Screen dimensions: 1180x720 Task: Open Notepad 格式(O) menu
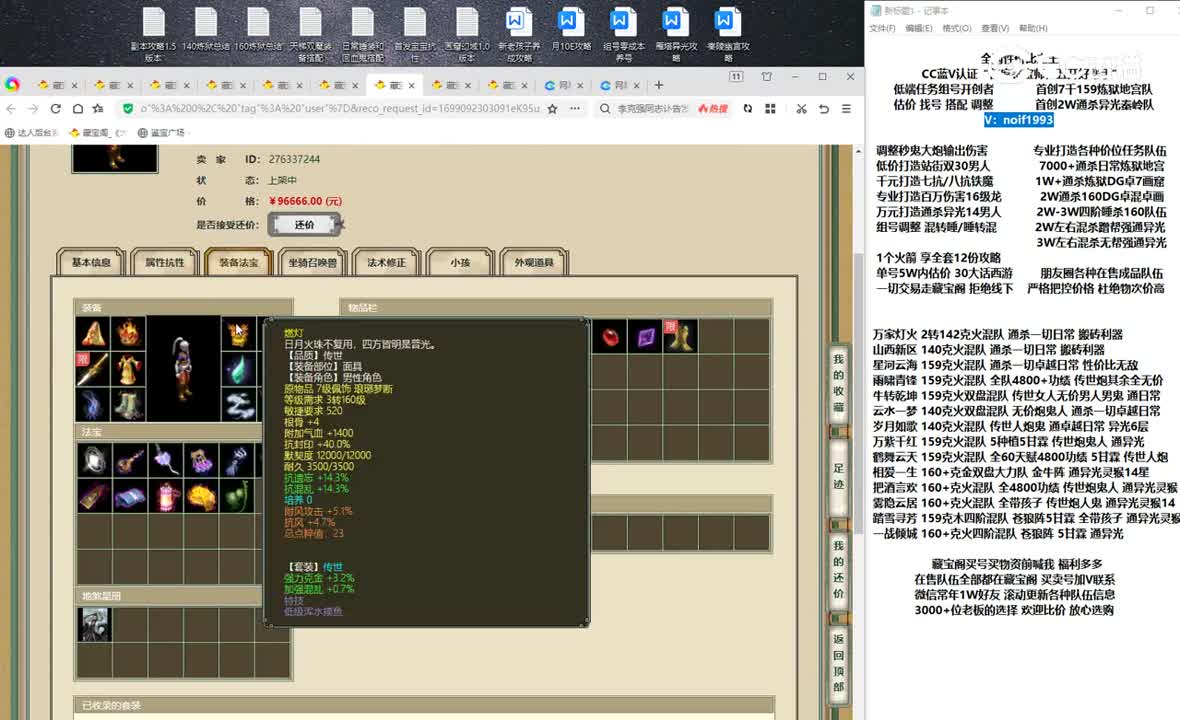(x=956, y=29)
